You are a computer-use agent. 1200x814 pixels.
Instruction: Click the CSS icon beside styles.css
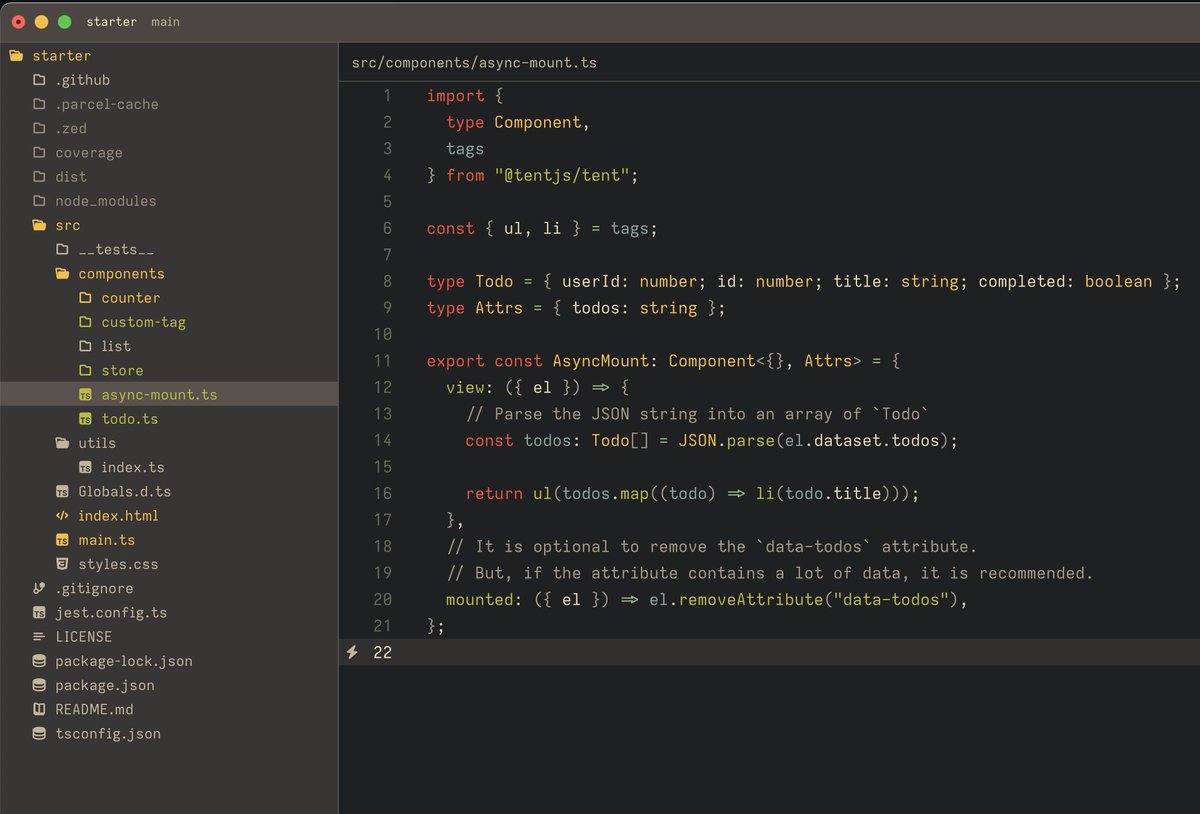(x=62, y=564)
